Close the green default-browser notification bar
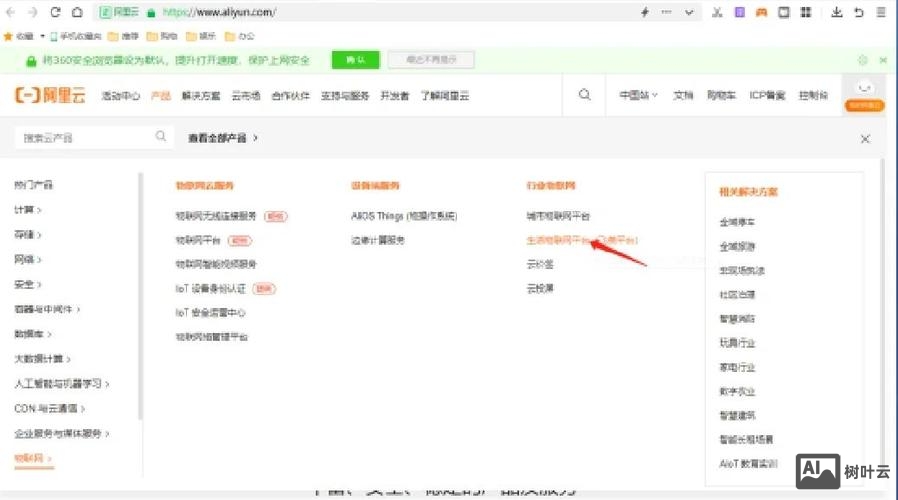The image size is (898, 500). tap(883, 60)
